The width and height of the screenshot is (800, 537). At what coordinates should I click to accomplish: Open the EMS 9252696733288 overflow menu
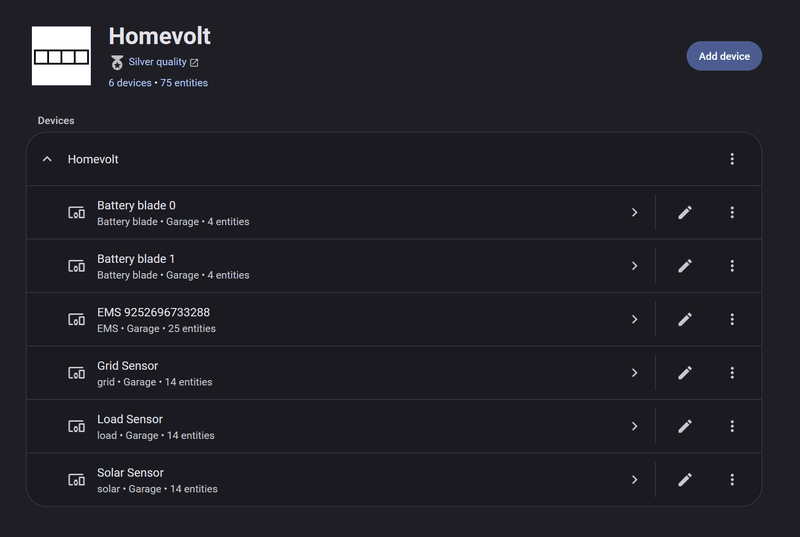732,319
